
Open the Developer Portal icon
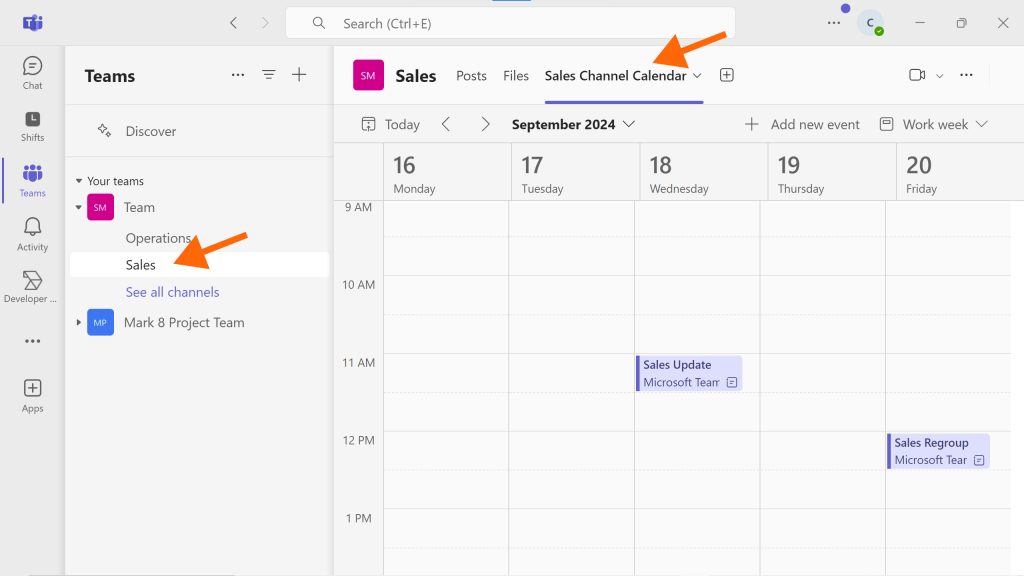pyautogui.click(x=31, y=287)
